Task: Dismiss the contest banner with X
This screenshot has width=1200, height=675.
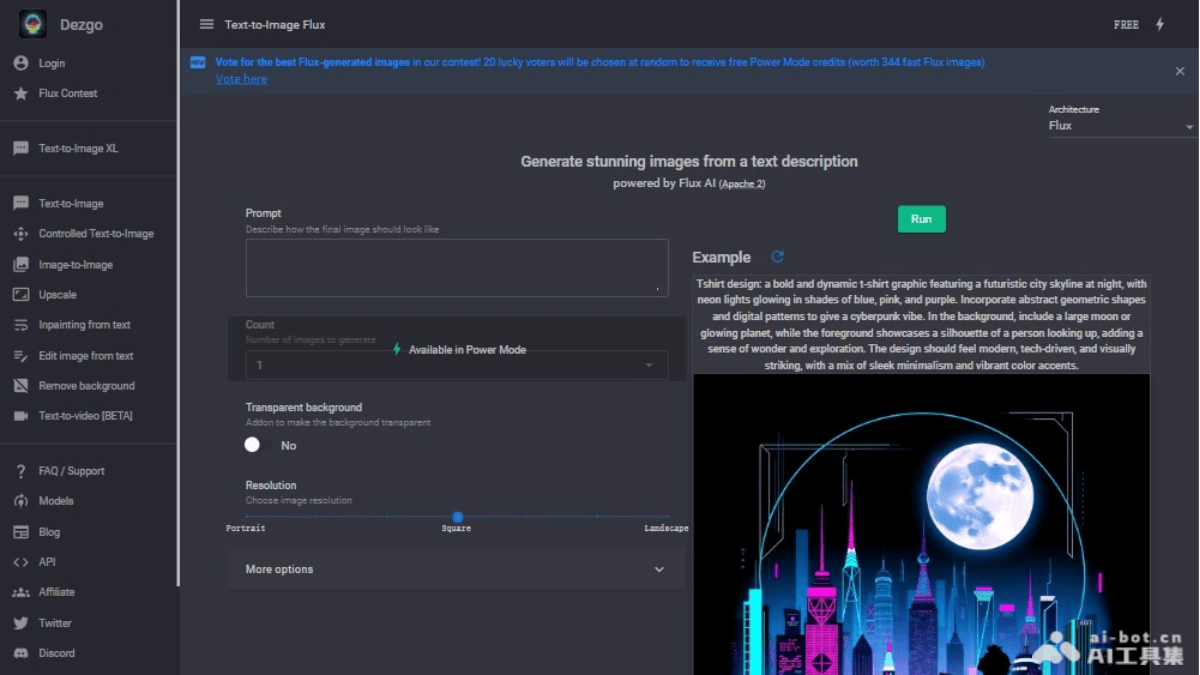Action: point(1180,71)
